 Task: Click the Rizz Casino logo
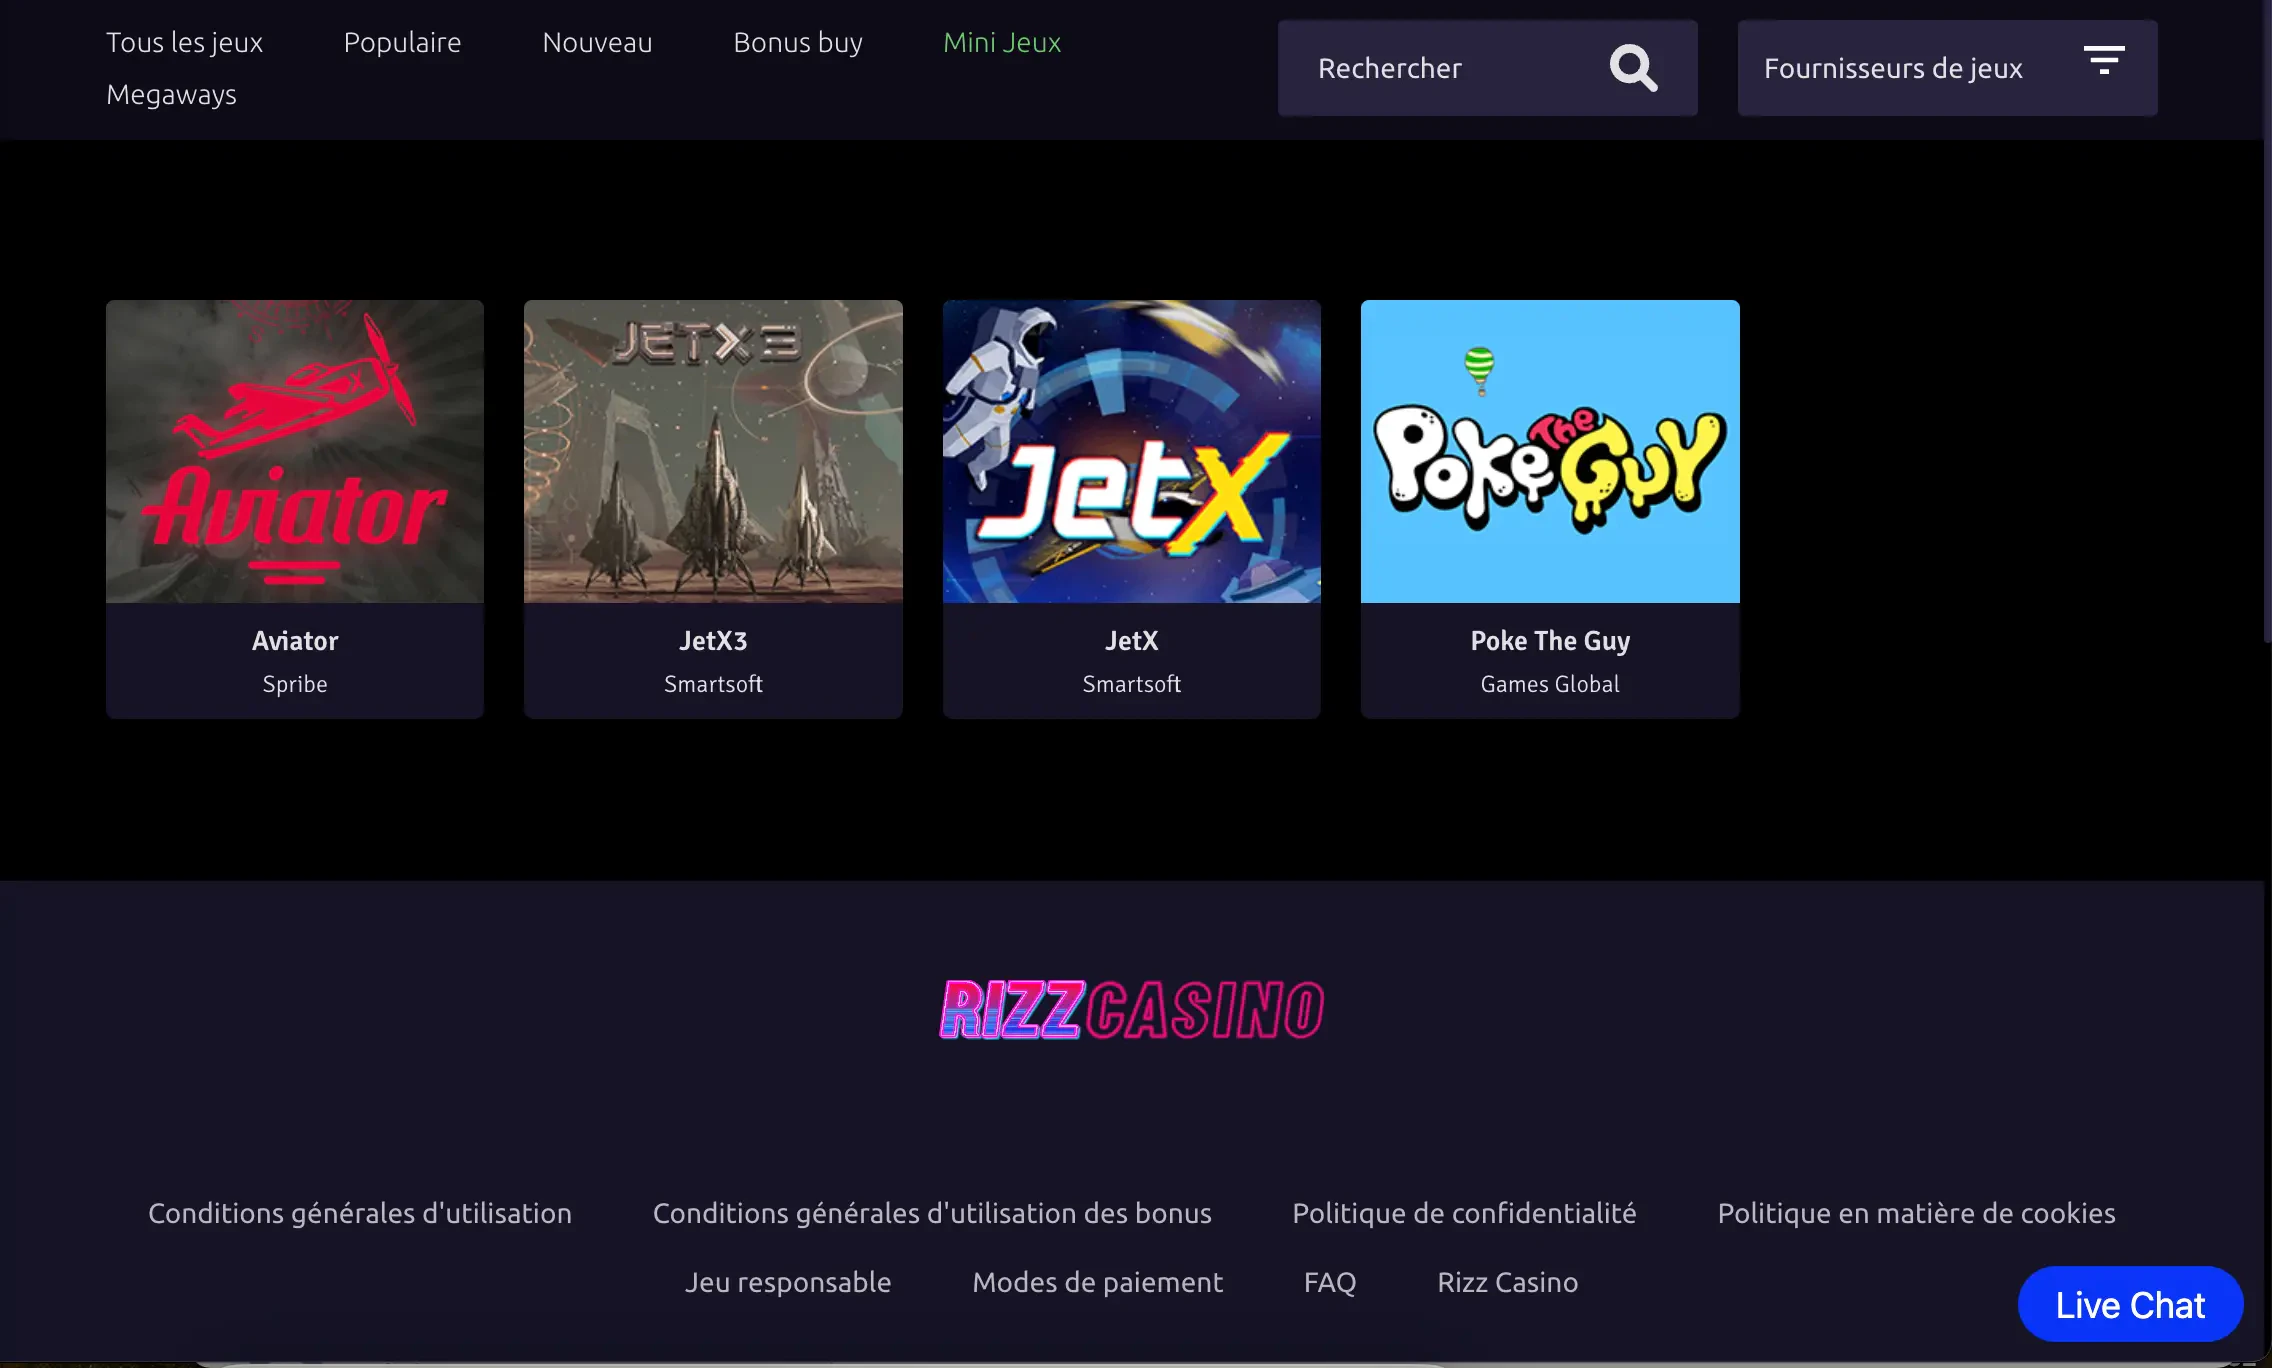point(1131,1009)
